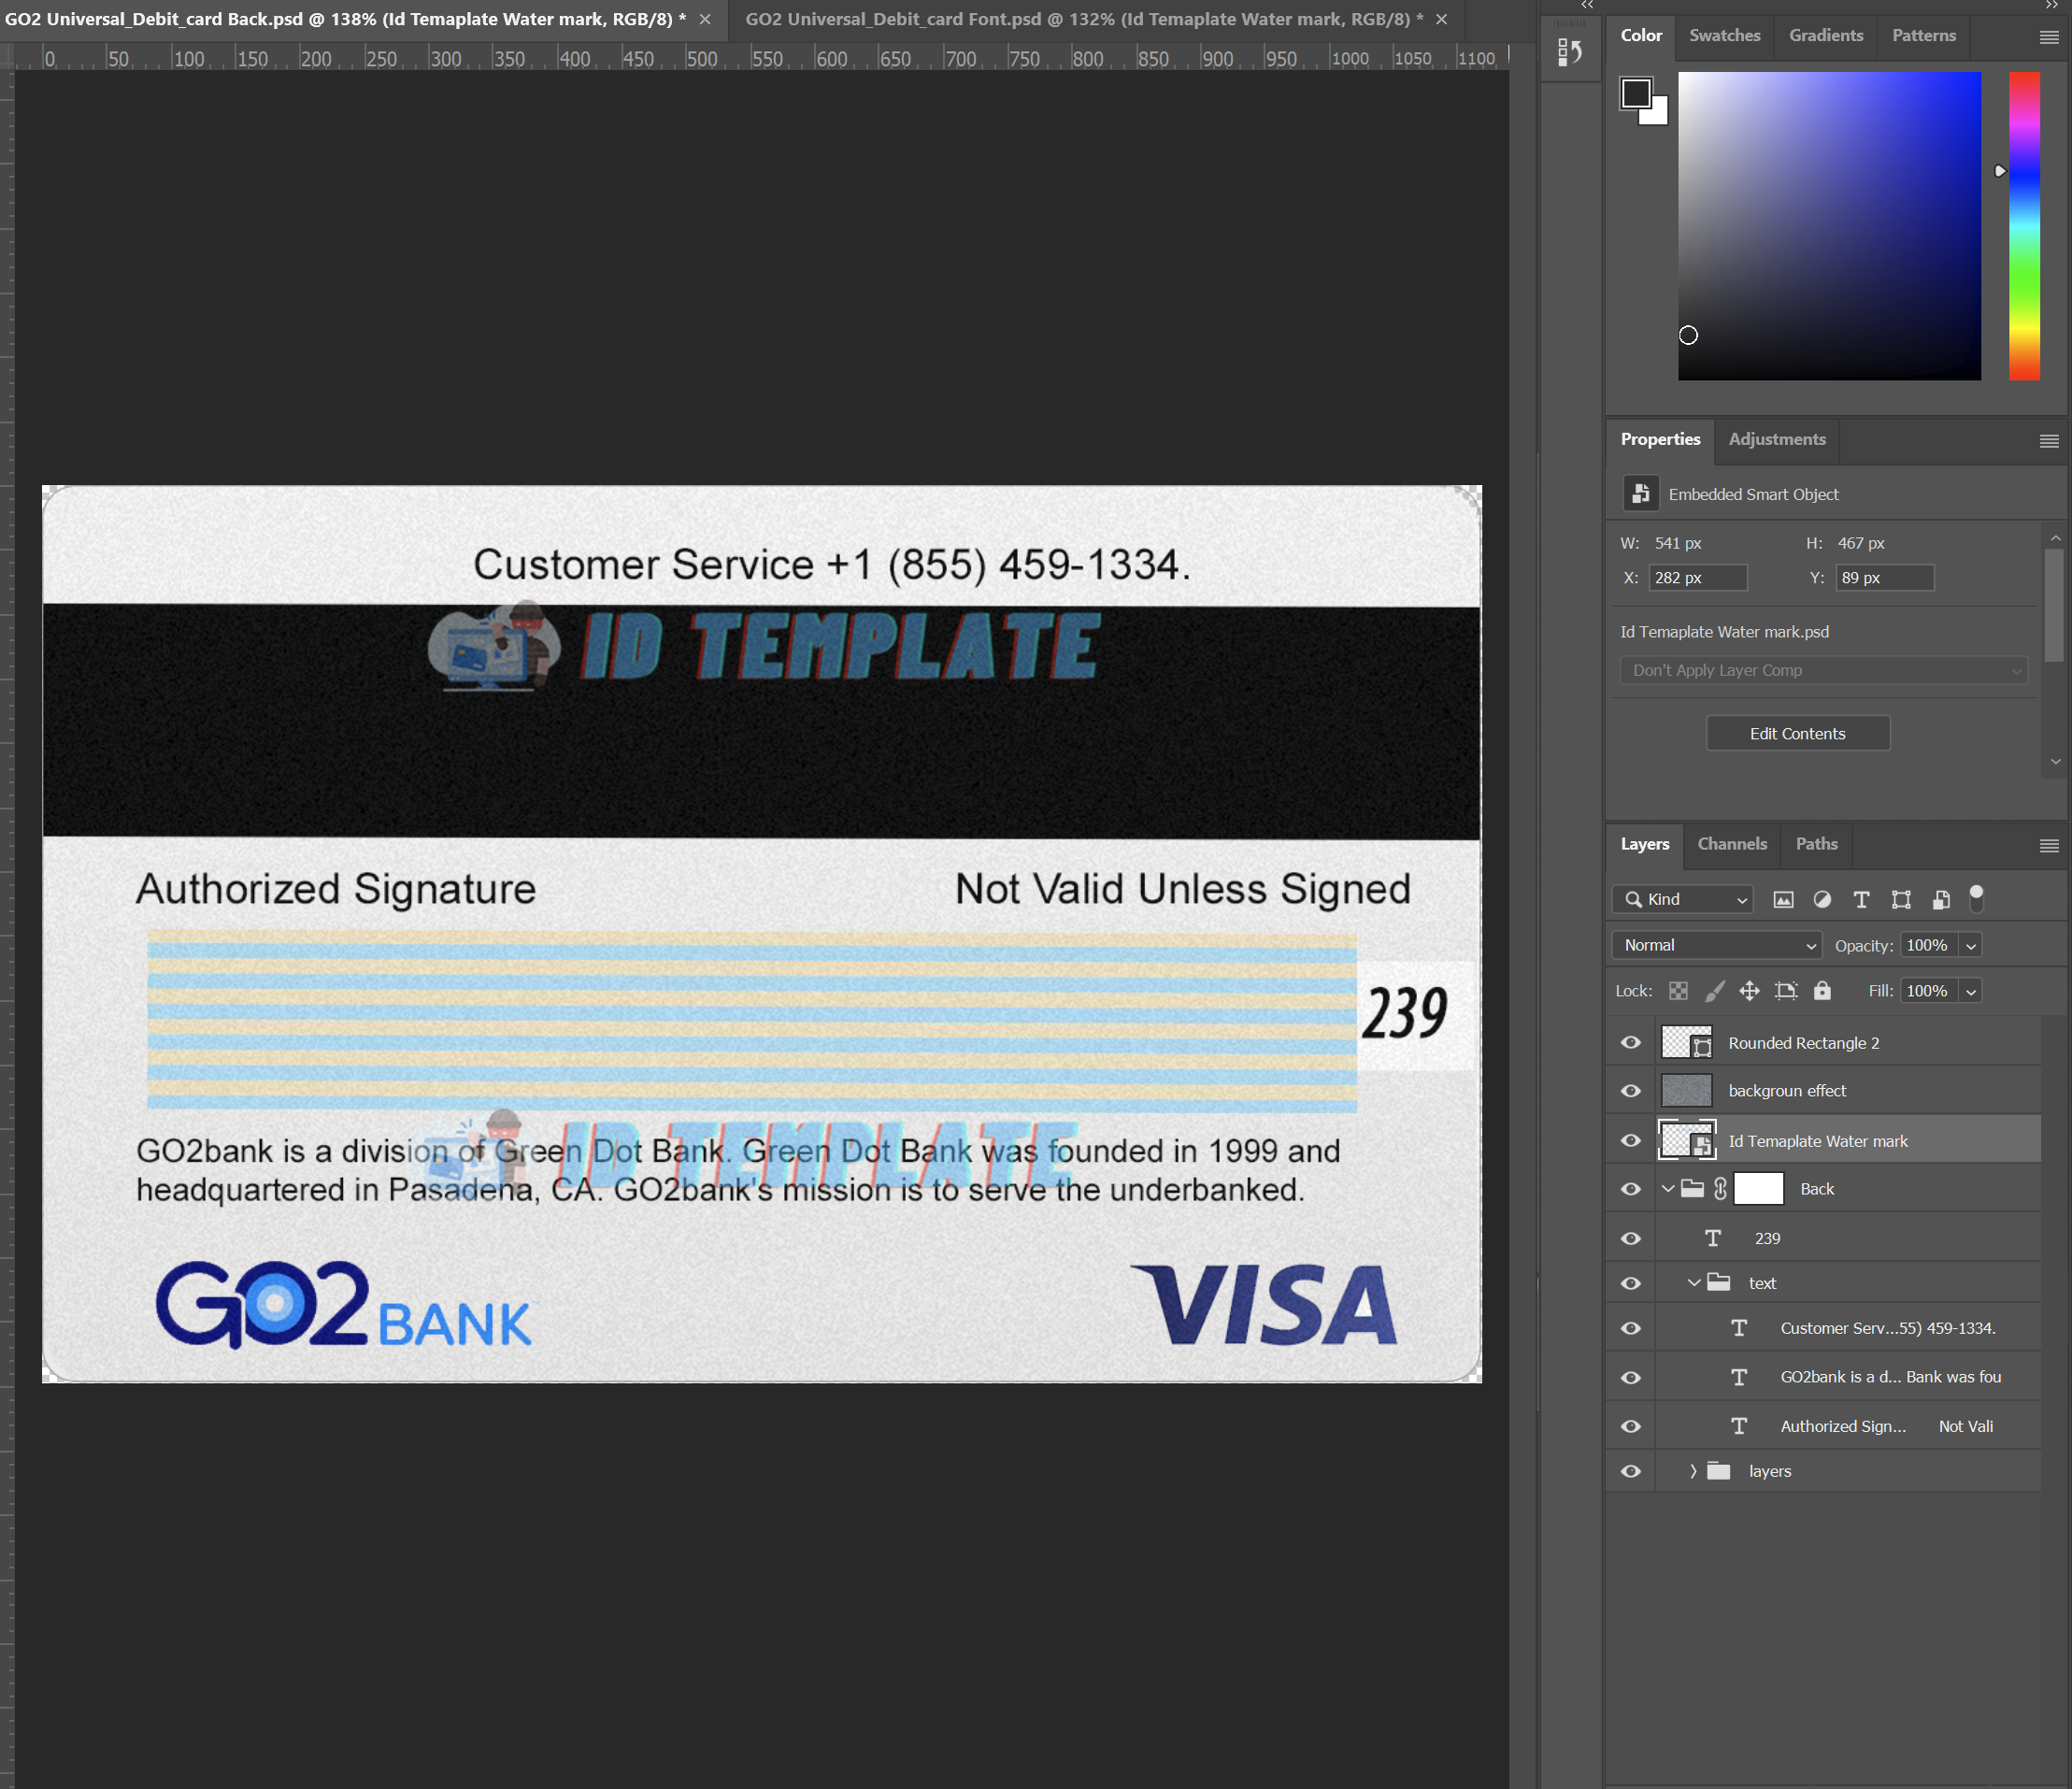Viewport: 2072px width, 1789px height.
Task: Hide the Authorized Sign text layer
Action: click(1631, 1426)
